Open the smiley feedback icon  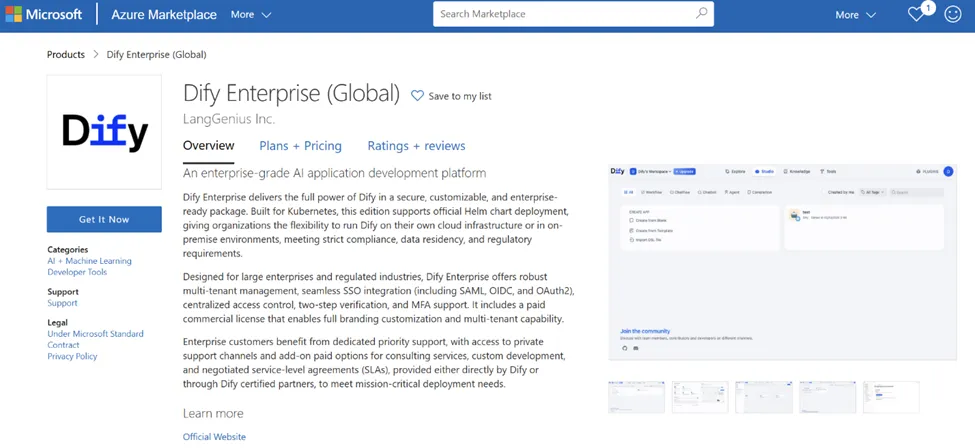pyautogui.click(x=953, y=14)
